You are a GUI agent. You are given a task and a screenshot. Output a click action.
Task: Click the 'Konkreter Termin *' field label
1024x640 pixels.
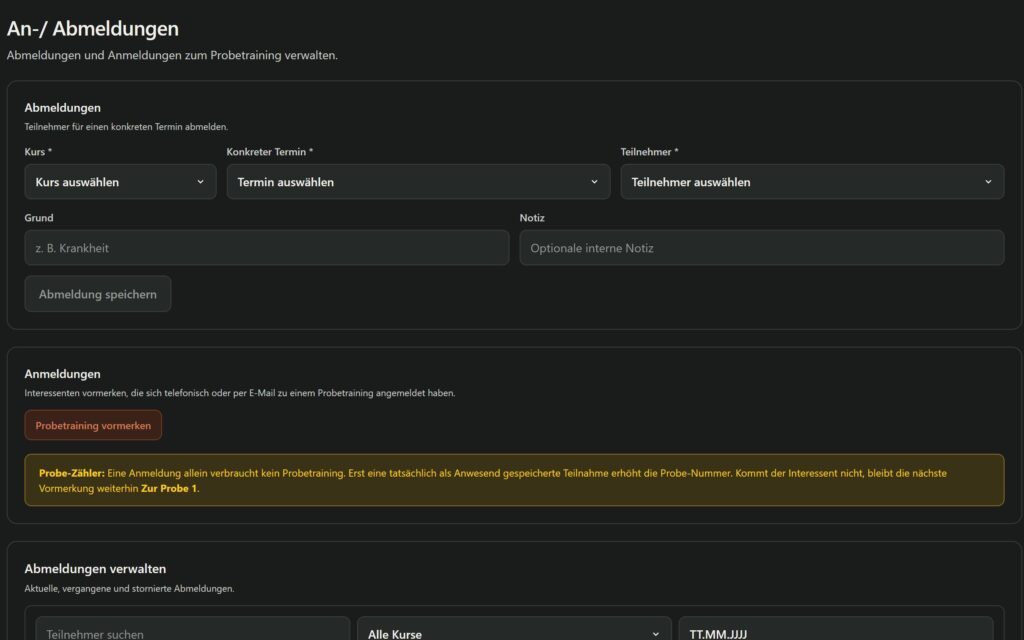270,152
